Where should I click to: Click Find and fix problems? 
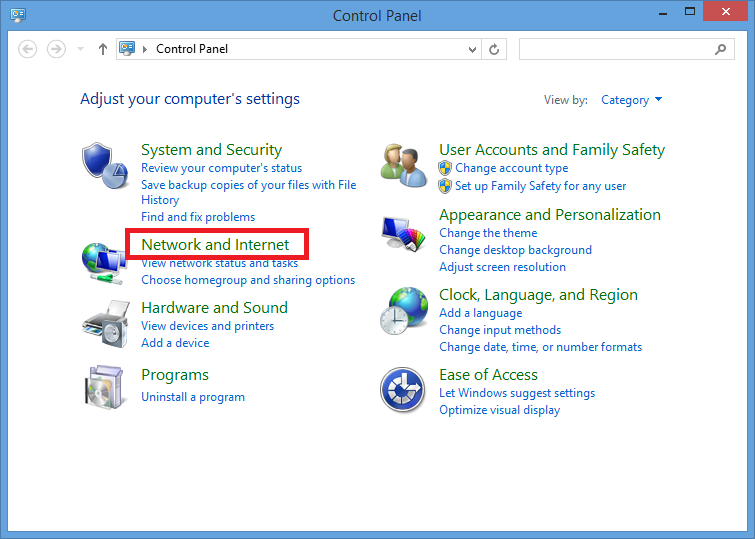click(198, 217)
